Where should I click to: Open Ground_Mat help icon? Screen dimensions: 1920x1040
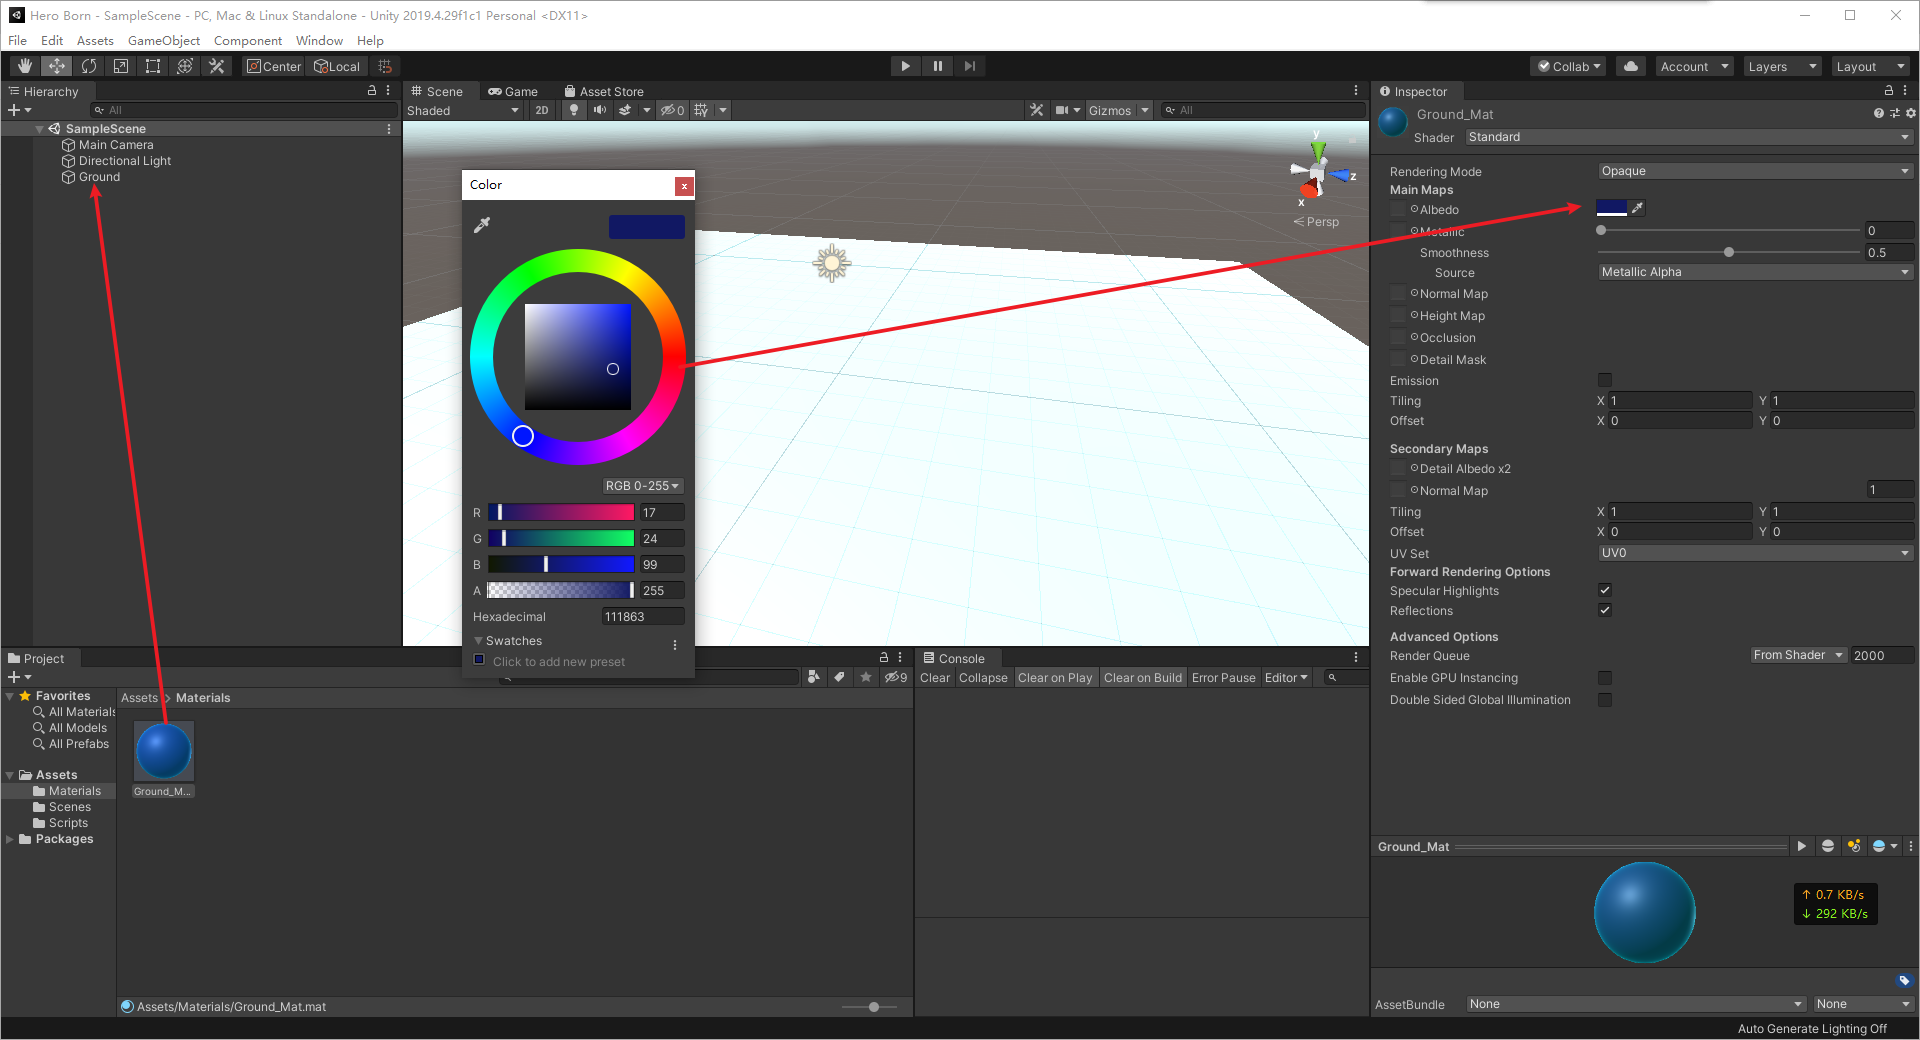point(1879,114)
